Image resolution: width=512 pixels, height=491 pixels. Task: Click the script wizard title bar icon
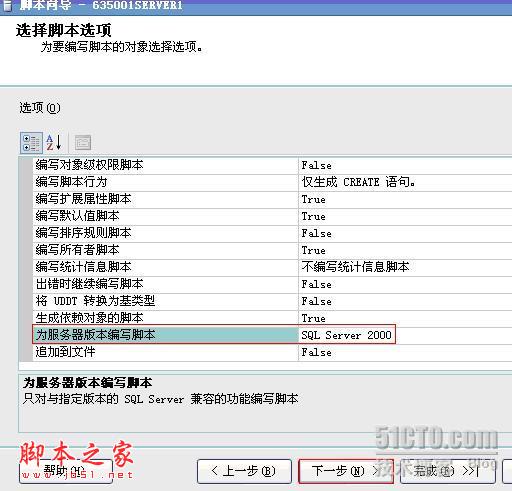pos(7,5)
